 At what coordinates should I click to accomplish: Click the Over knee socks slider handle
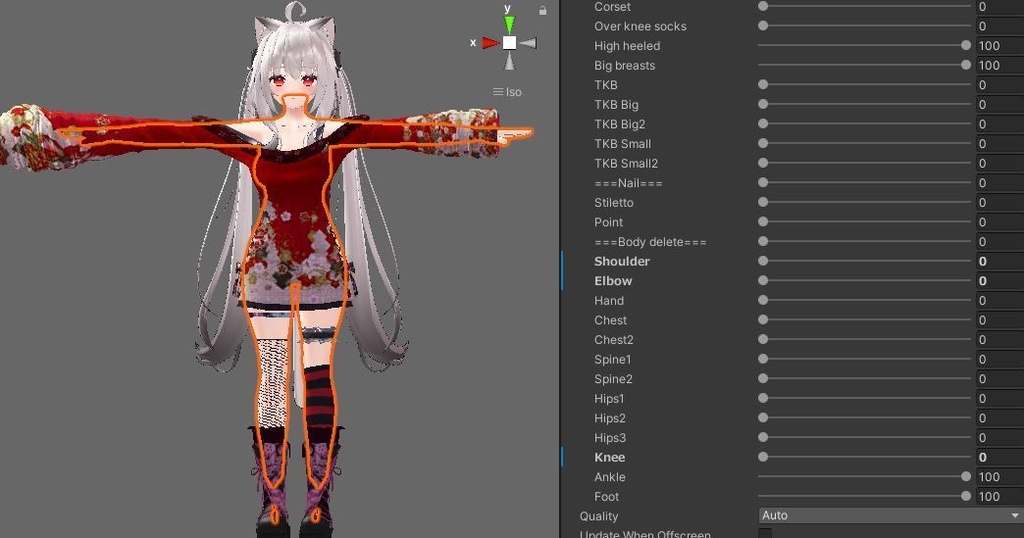(763, 26)
